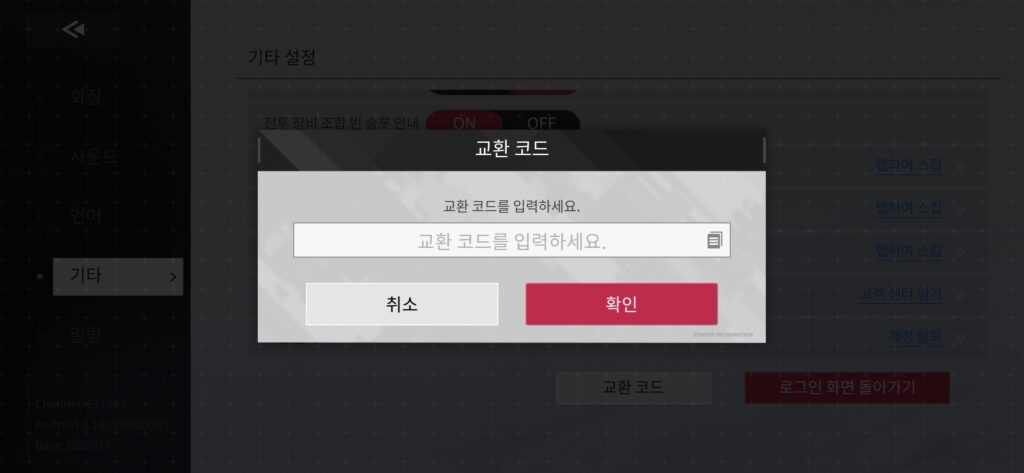Viewport: 1024px width, 473px height.
Task: Switch to the 언어 settings tab
Action: 86,216
